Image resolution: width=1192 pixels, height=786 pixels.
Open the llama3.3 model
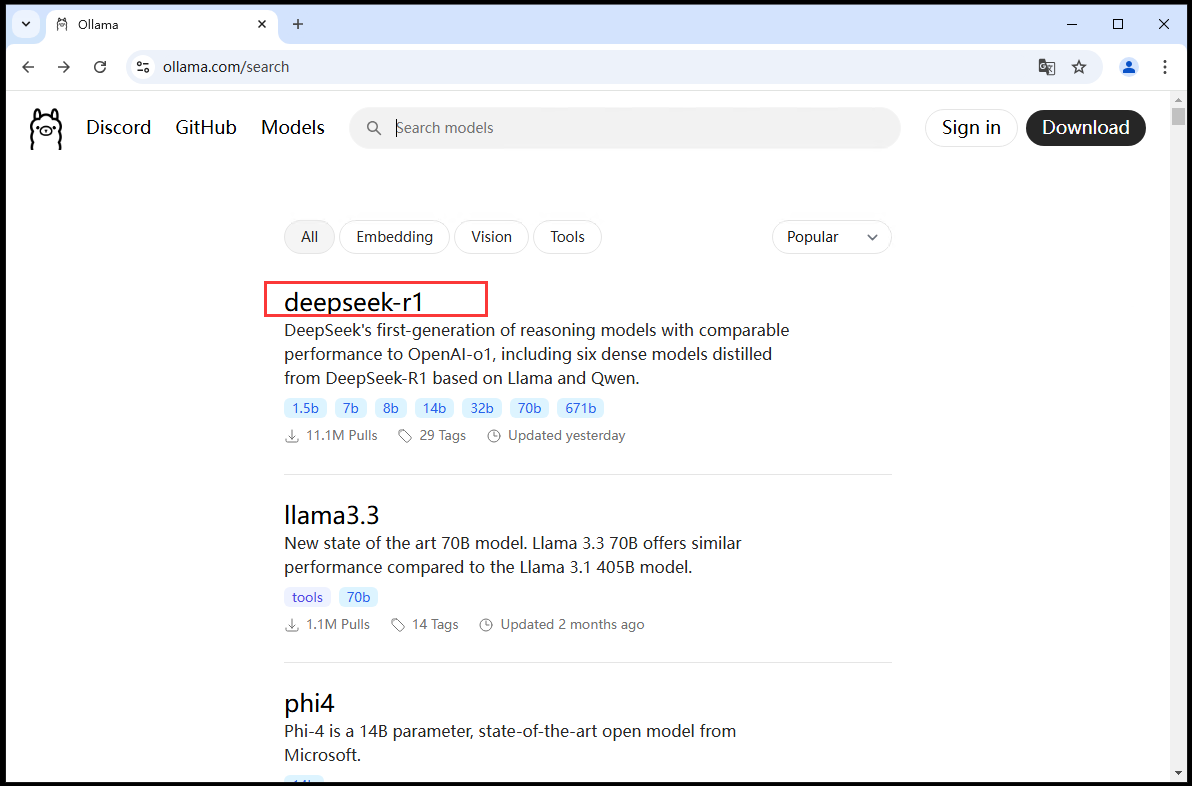tap(331, 515)
